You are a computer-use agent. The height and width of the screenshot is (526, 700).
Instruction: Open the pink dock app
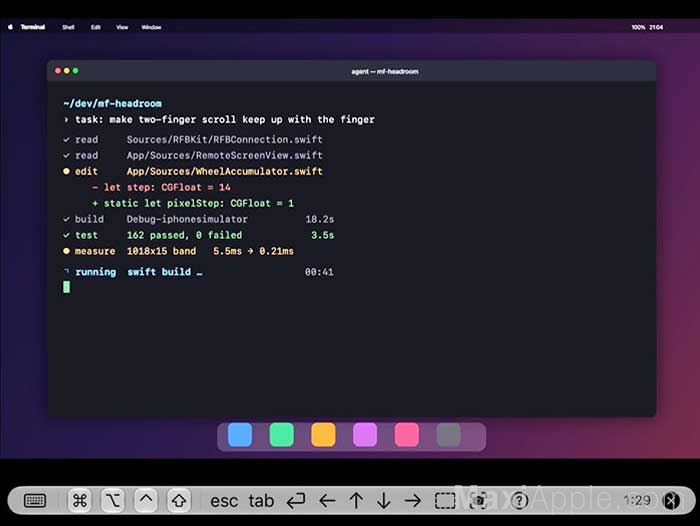pos(407,434)
